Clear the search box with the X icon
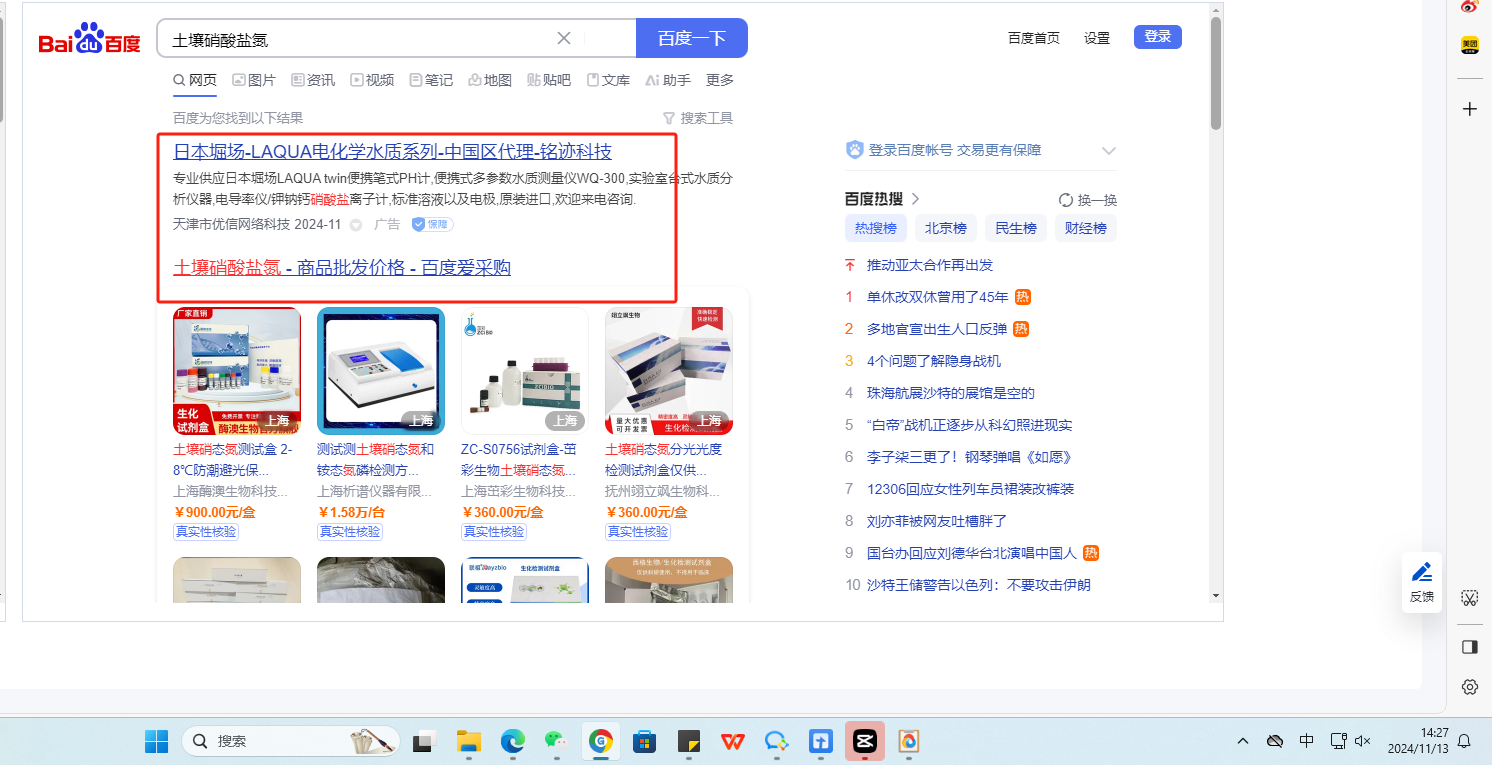The width and height of the screenshot is (1492, 765). 564,38
